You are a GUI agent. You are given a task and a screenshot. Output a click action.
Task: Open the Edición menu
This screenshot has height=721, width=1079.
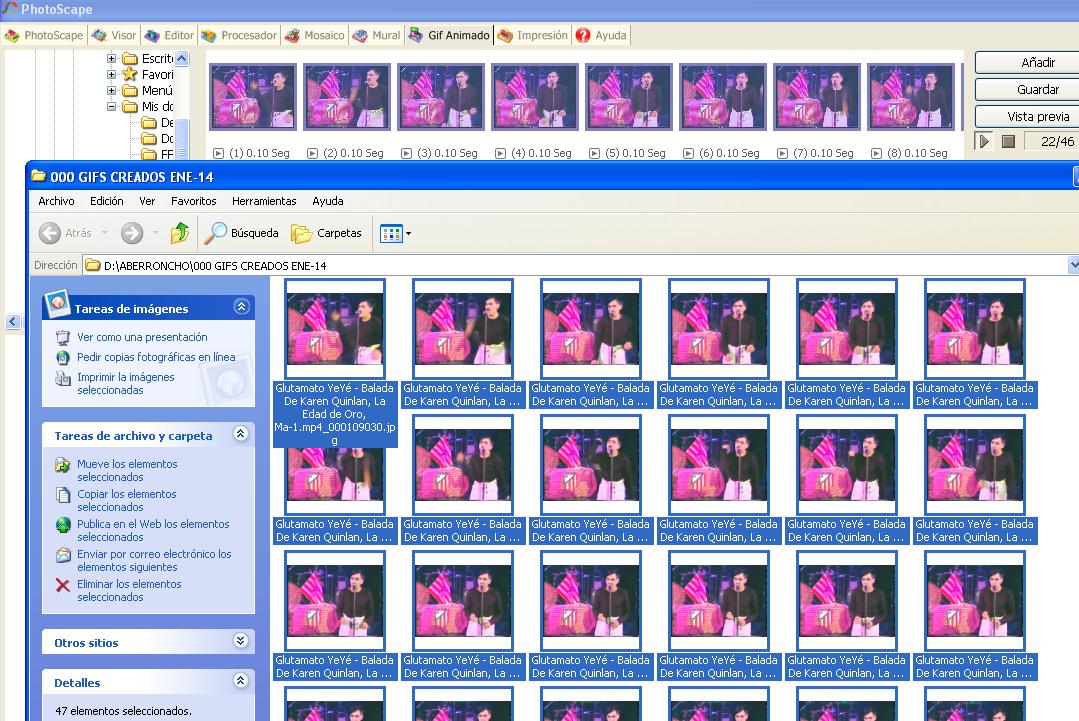[107, 201]
